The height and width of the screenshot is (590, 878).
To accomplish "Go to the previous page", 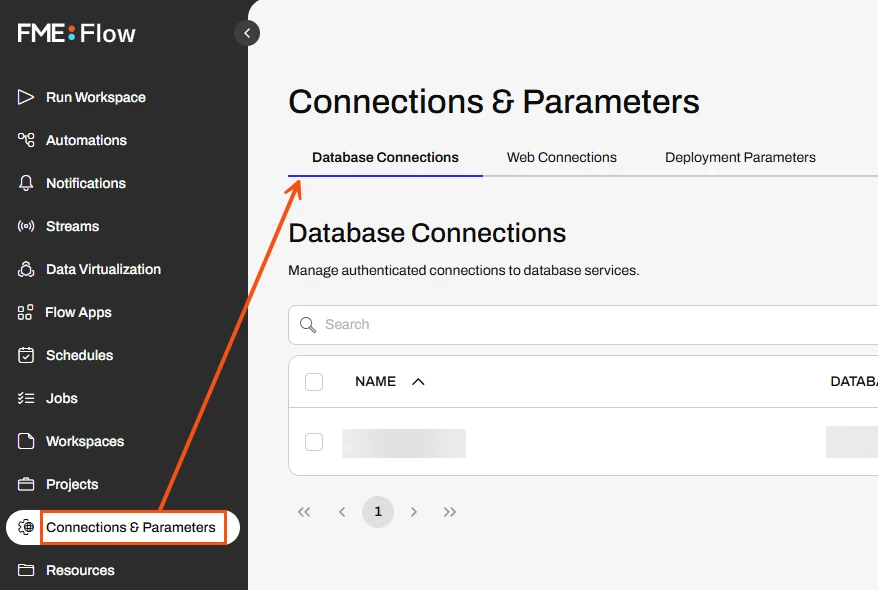I will 342,512.
